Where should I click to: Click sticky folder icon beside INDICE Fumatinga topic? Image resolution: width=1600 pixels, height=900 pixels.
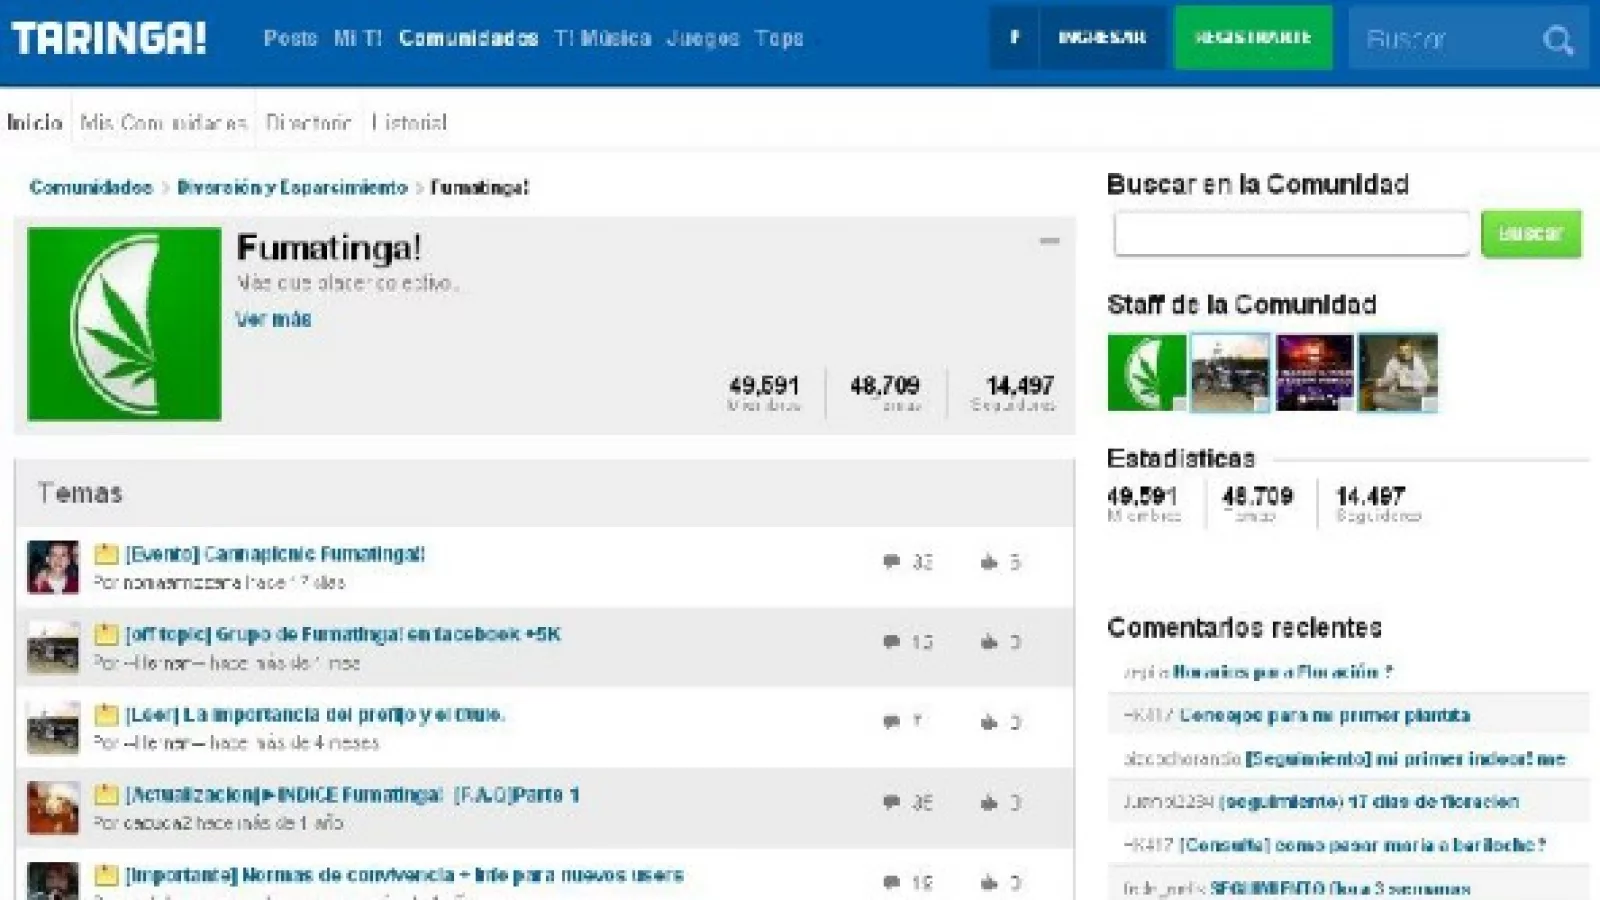point(106,795)
